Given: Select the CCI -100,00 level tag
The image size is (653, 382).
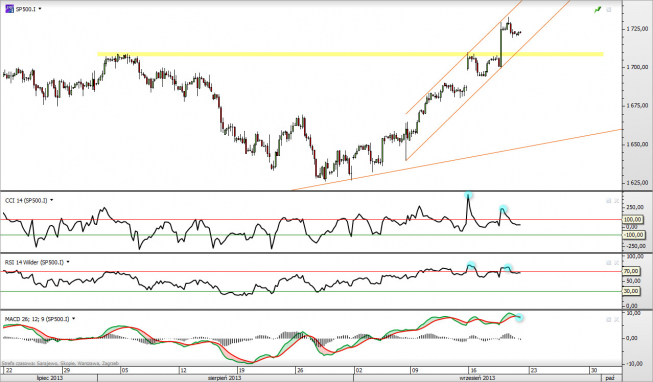Looking at the screenshot, I should click(x=633, y=235).
